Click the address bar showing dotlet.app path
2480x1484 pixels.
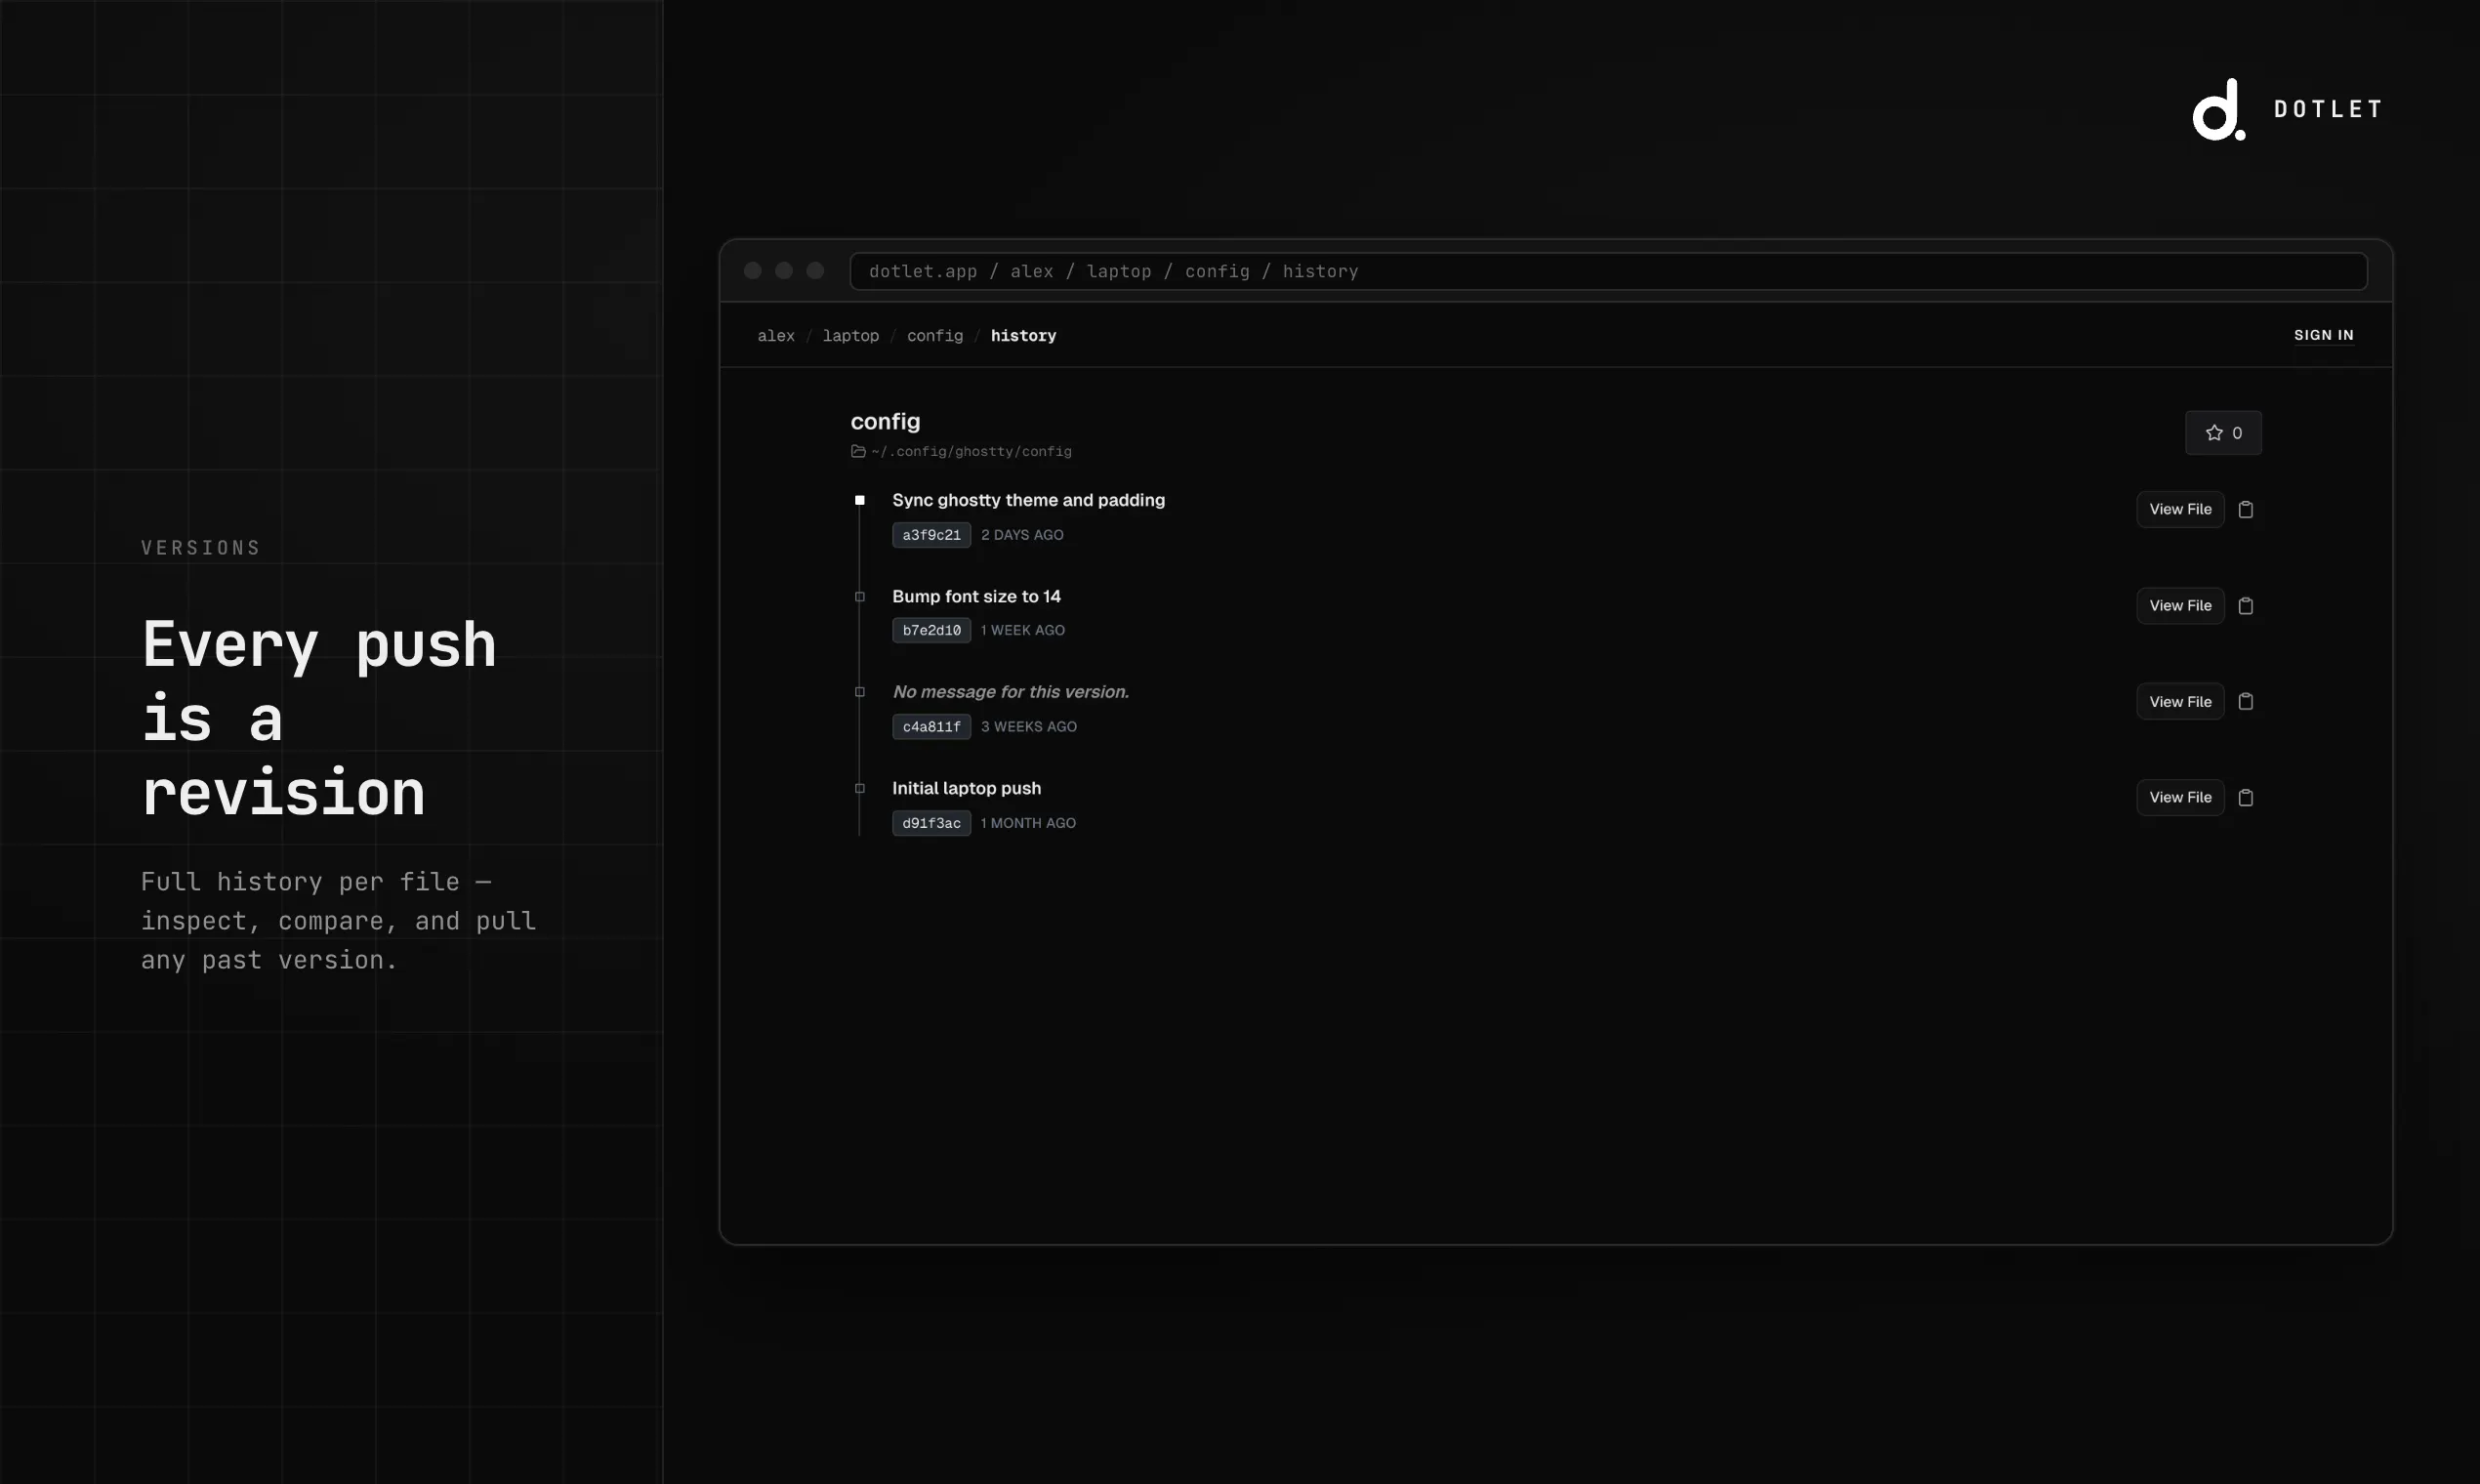tap(1608, 272)
